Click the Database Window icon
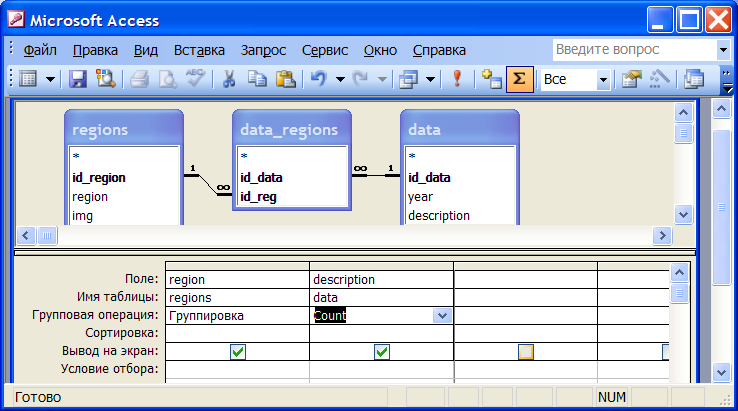The height and width of the screenshot is (411, 738). pos(694,79)
